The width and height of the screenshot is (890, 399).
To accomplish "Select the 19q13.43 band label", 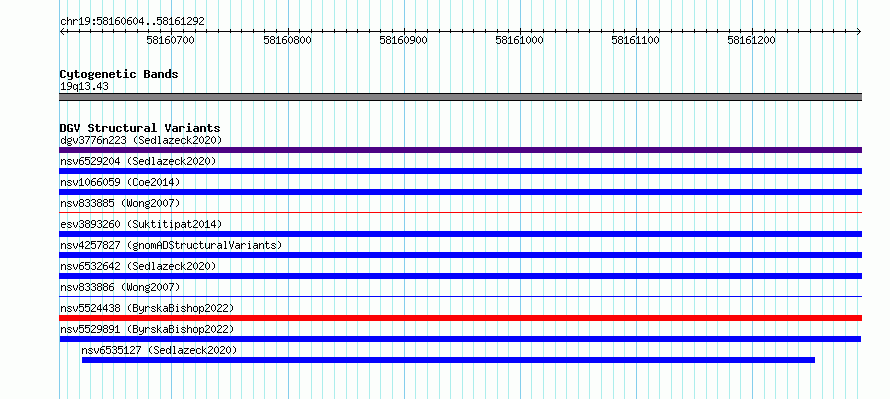I will point(84,87).
